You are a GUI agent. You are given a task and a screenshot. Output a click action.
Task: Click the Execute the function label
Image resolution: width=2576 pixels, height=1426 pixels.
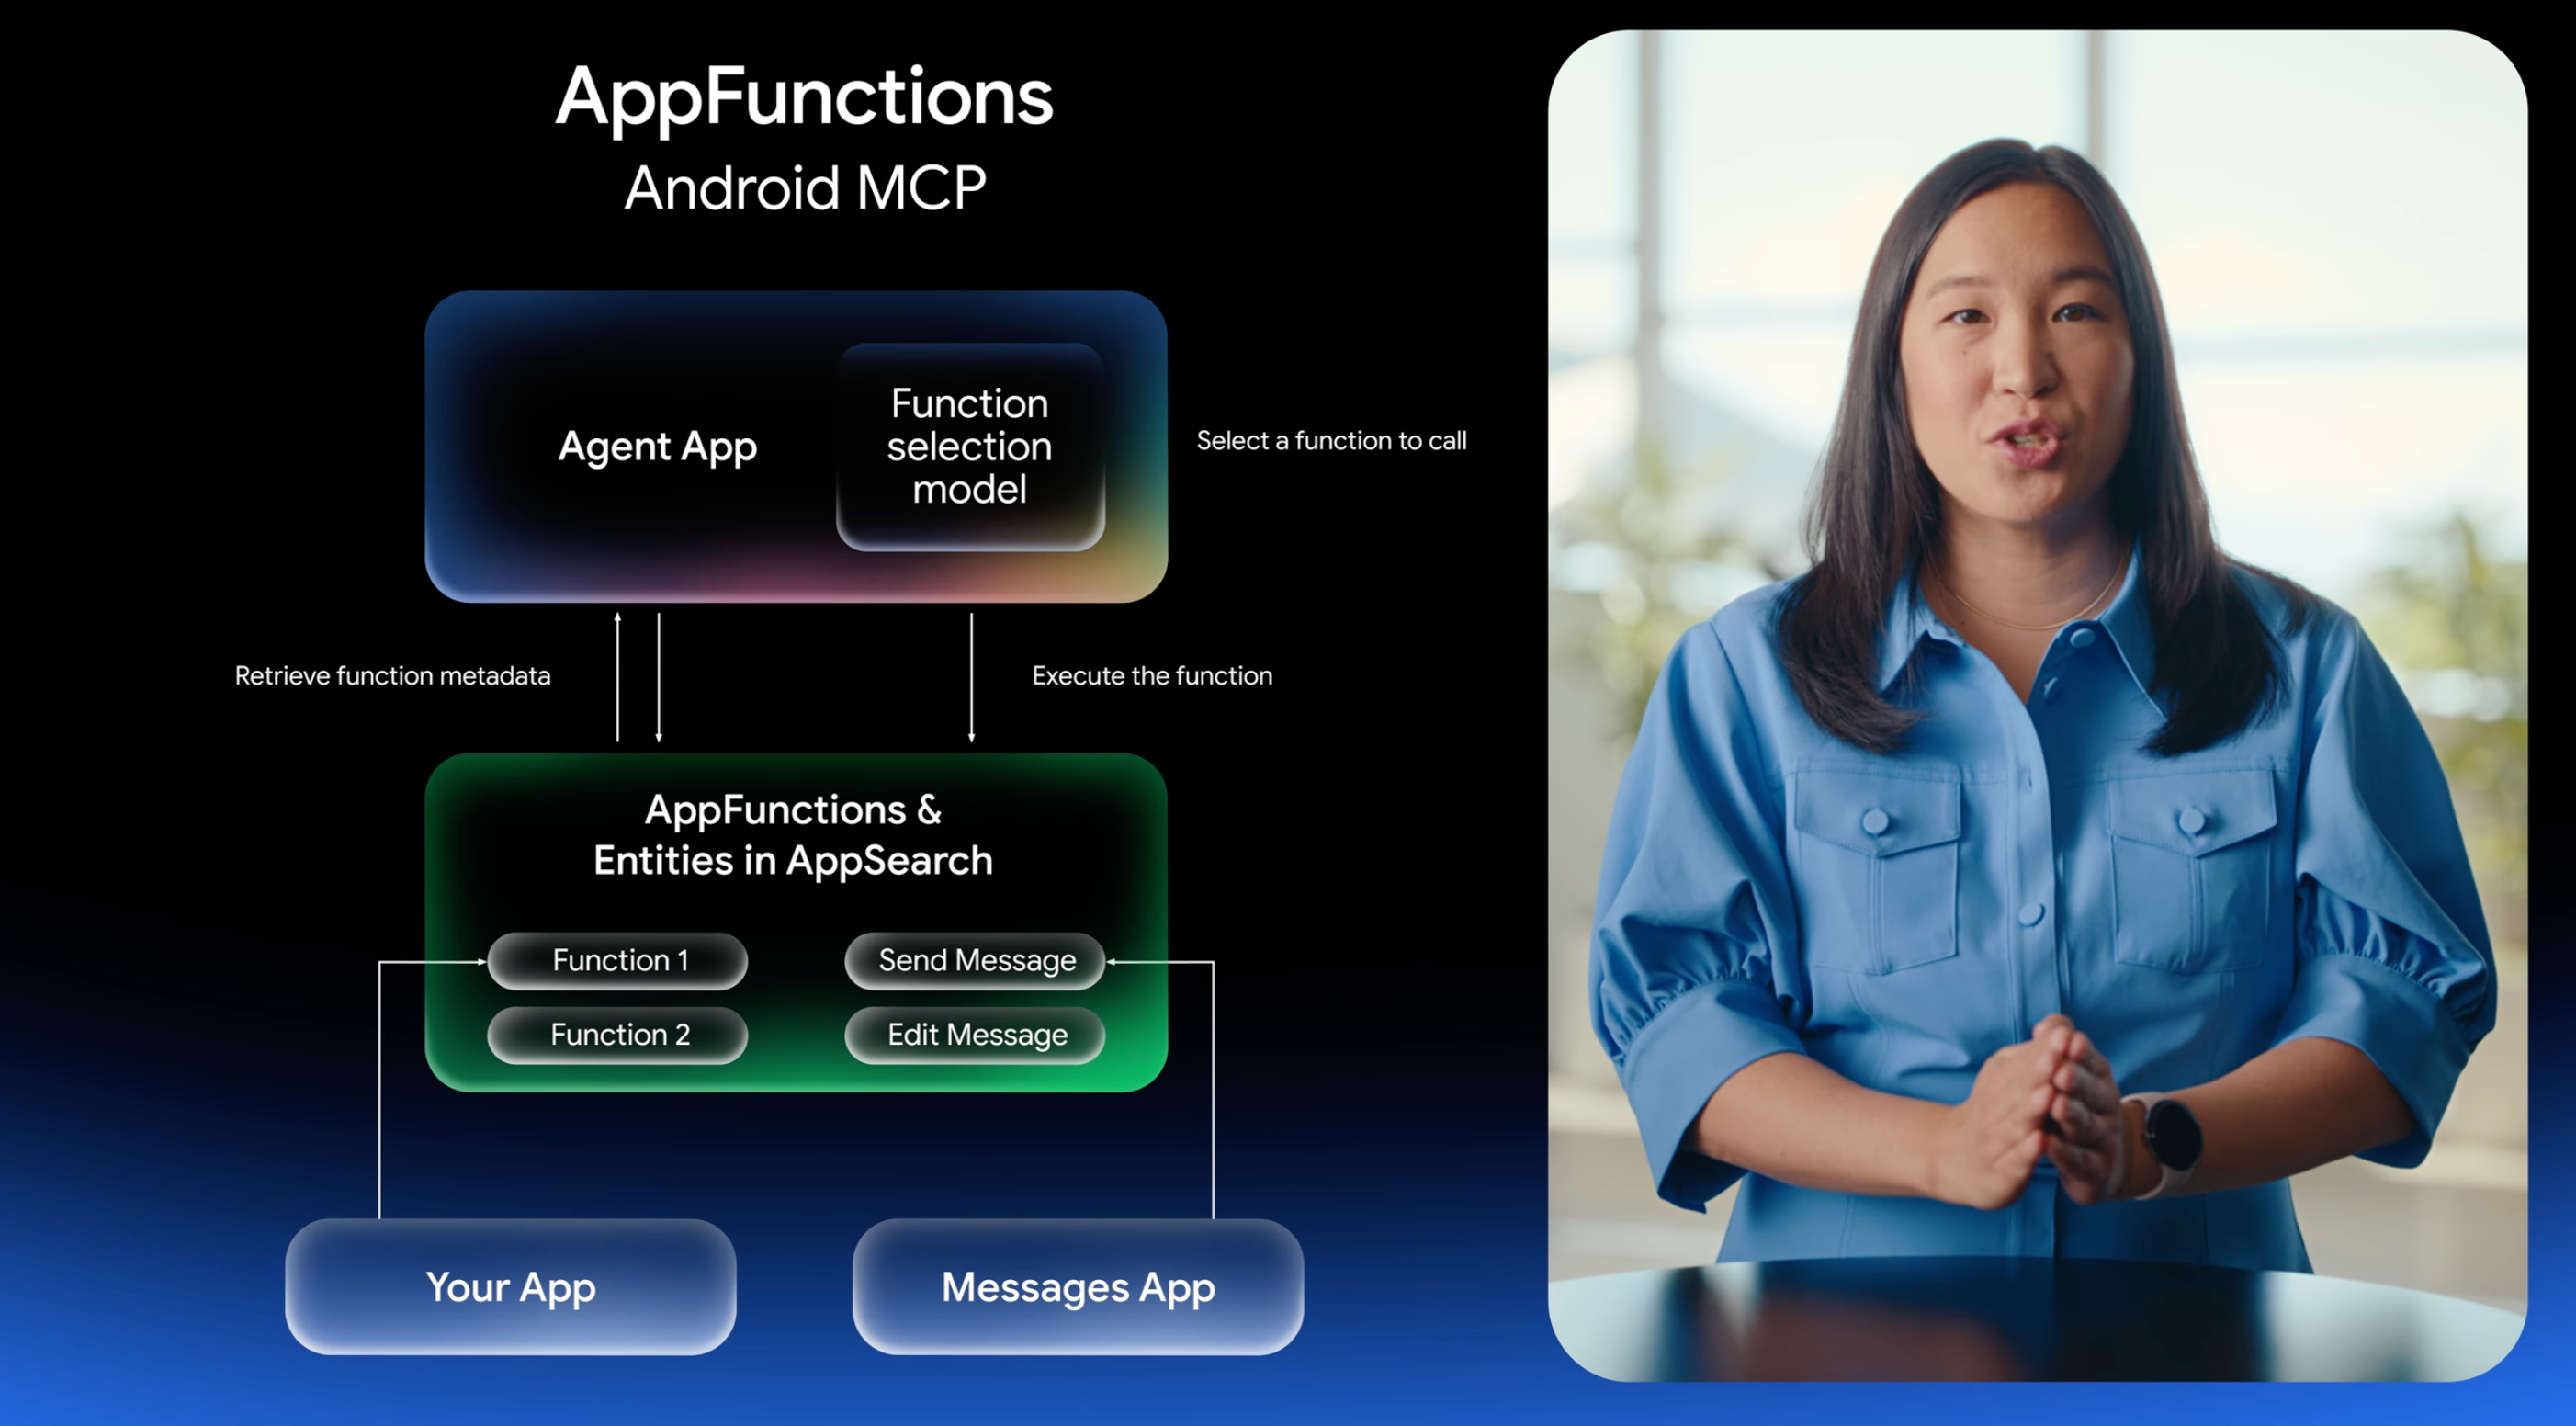click(1152, 676)
